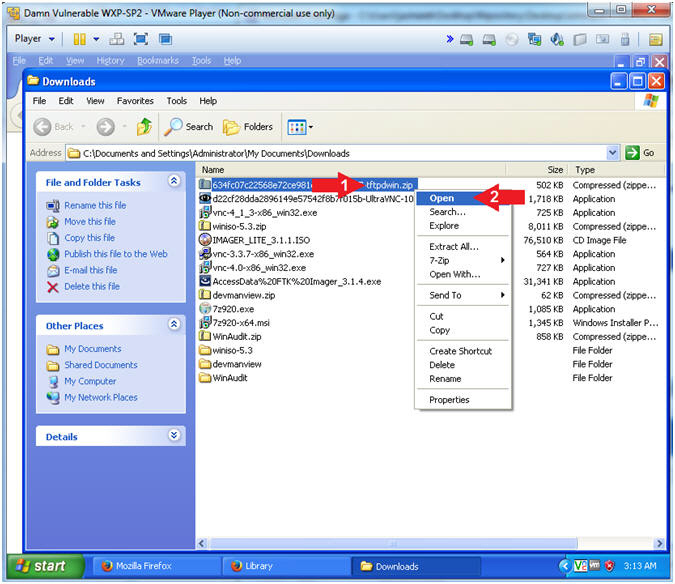Screen dimensions: 675x584
Task: Open the File menu in Downloads window
Action: pyautogui.click(x=39, y=101)
